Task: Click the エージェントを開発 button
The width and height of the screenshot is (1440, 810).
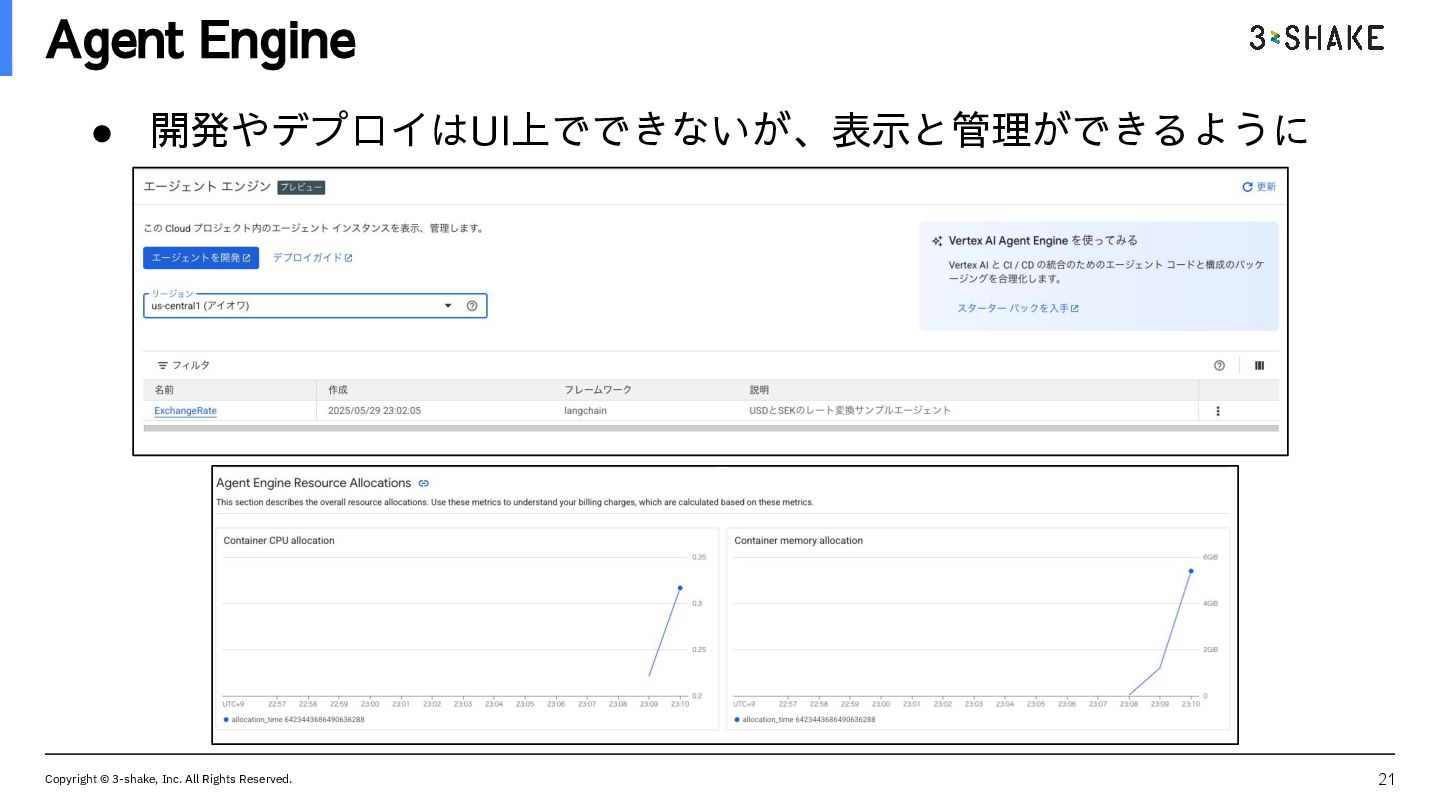Action: [201, 258]
